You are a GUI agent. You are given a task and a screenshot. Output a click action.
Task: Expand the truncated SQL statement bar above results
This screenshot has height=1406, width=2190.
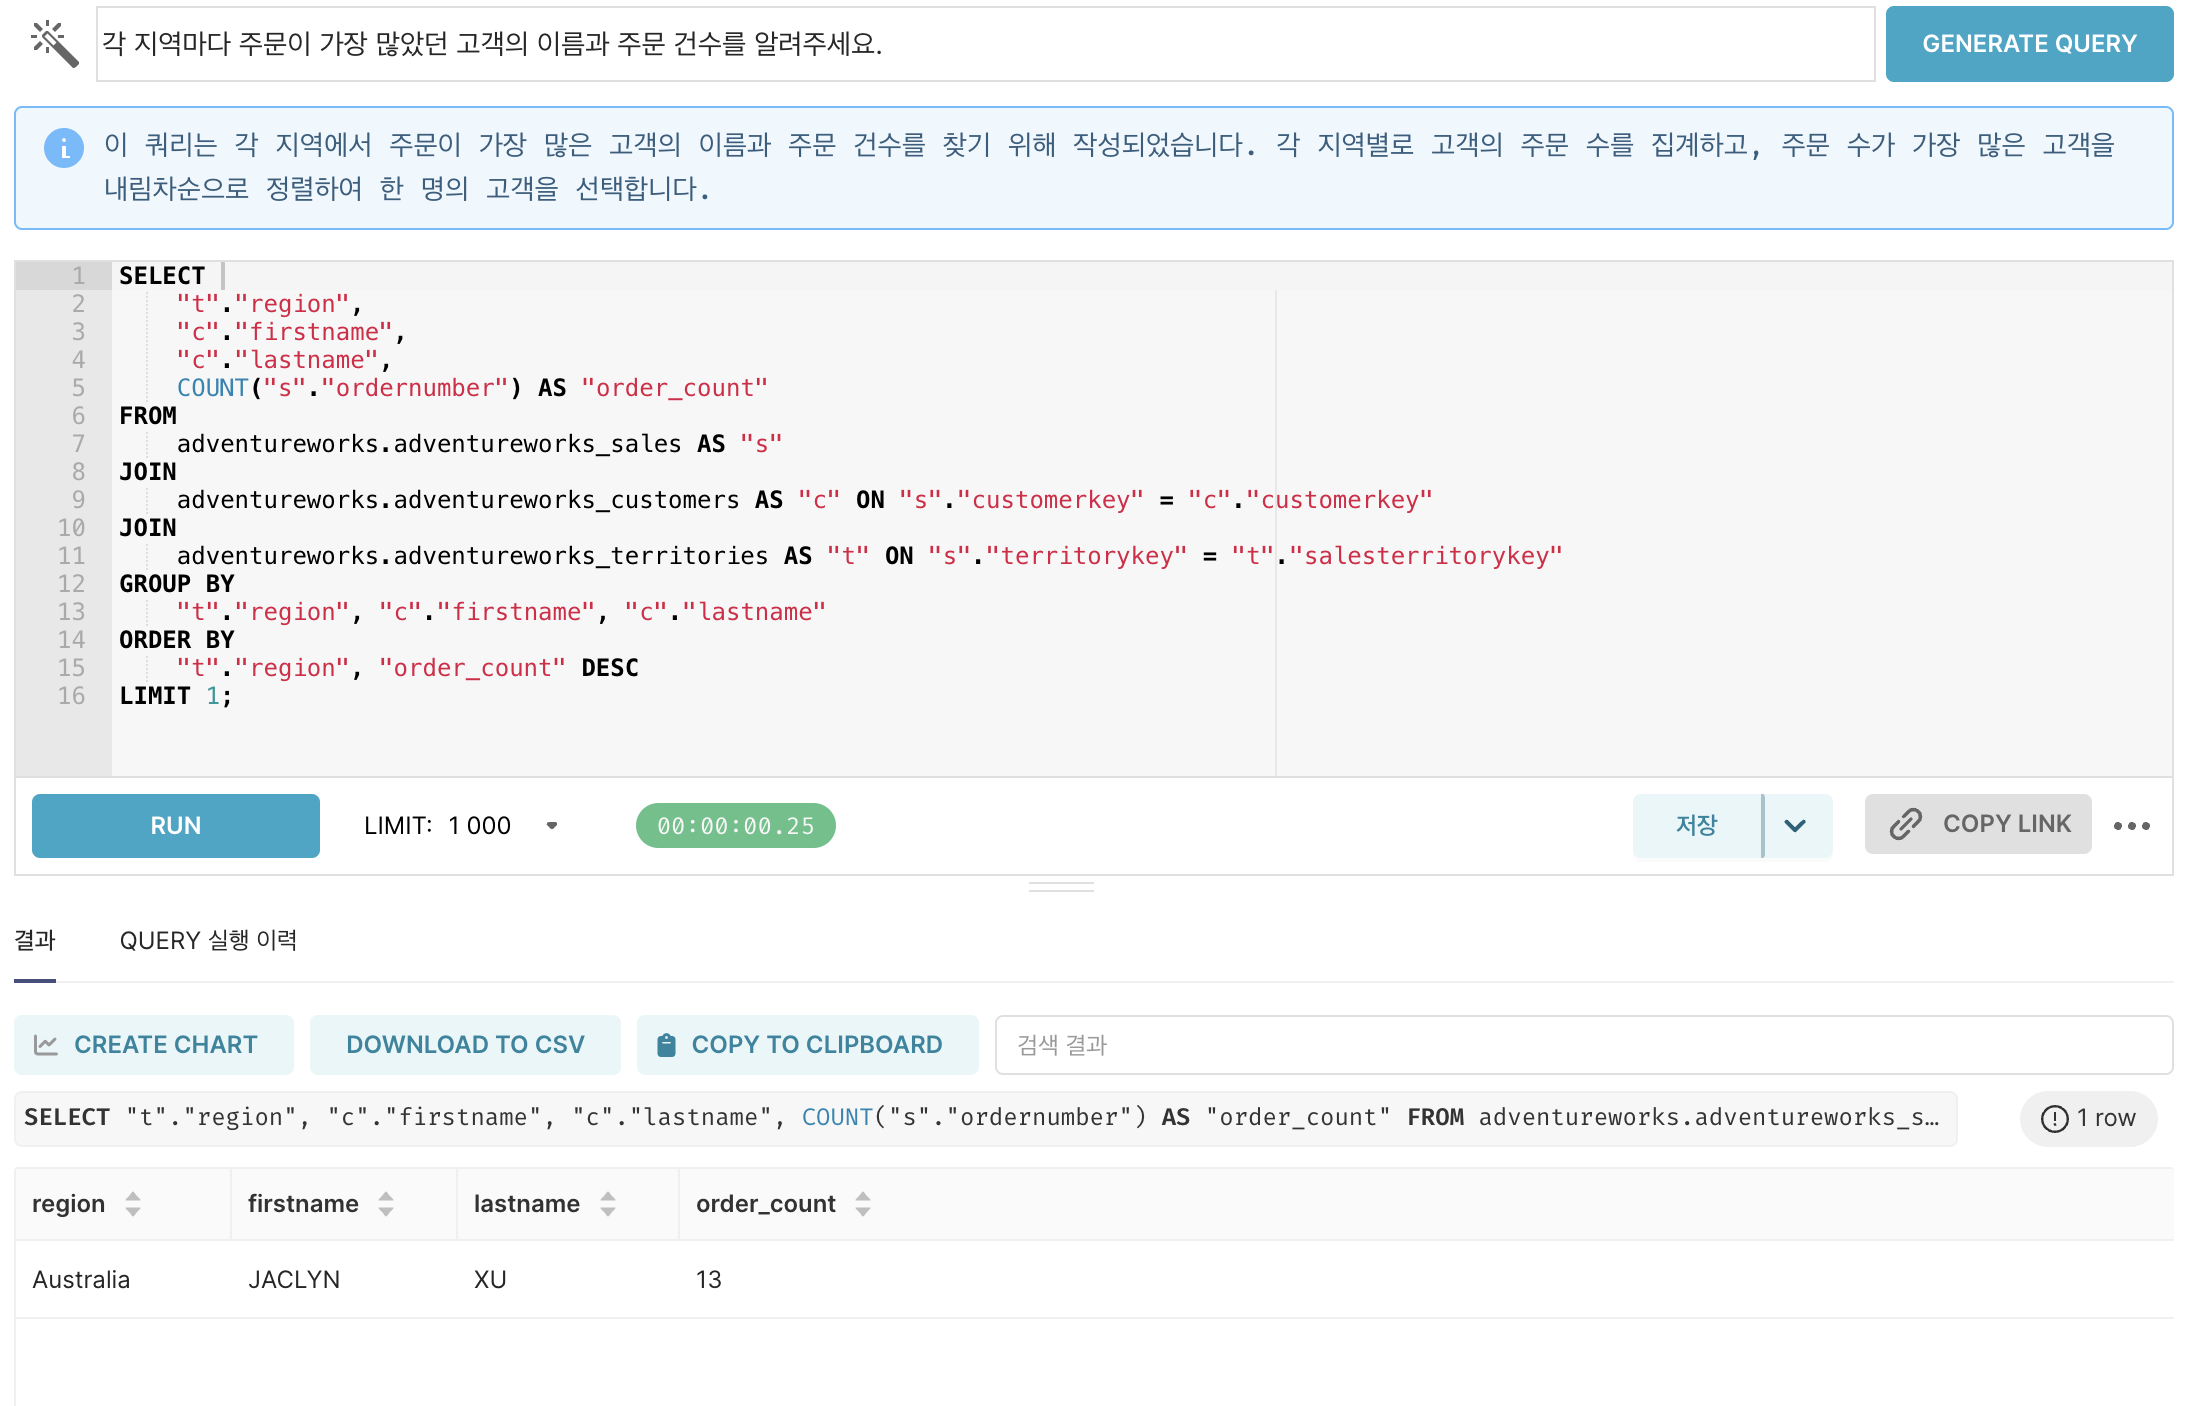point(1932,1117)
